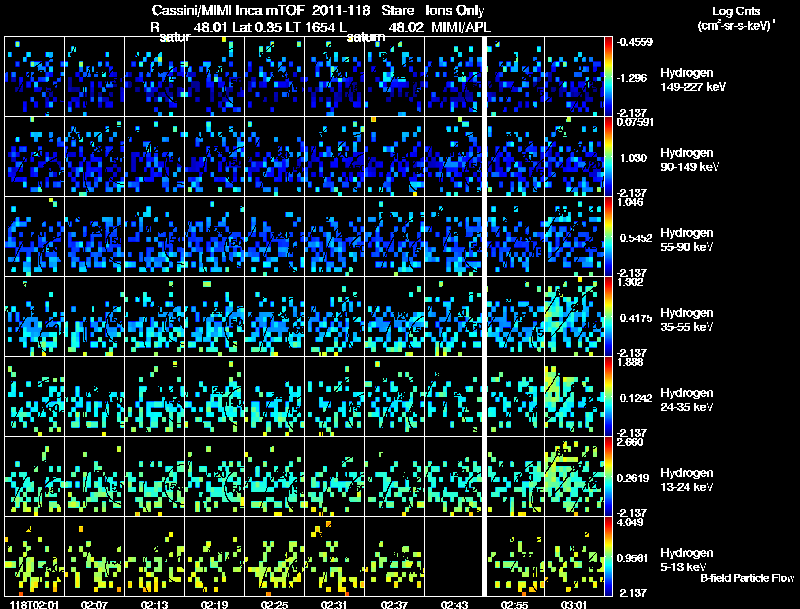Click the Hydrogen 90-149 keV row label
800x609 pixels.
[690, 160]
